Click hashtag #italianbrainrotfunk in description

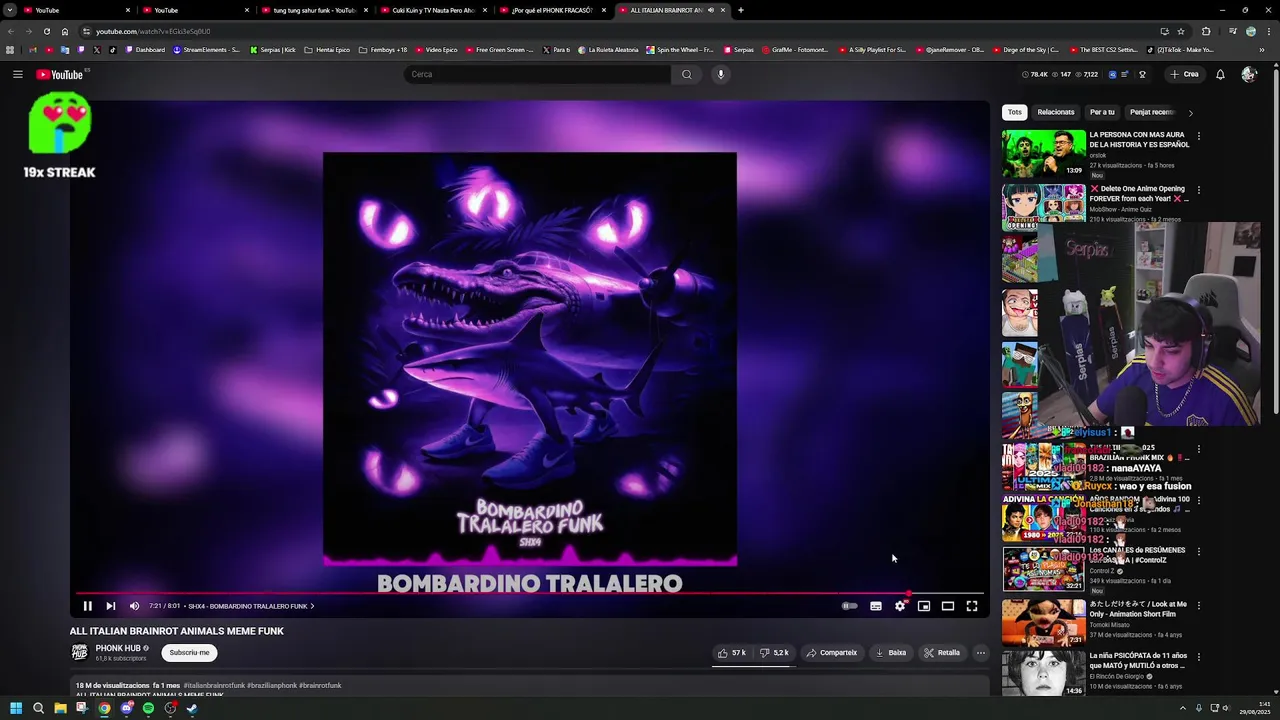pos(214,686)
